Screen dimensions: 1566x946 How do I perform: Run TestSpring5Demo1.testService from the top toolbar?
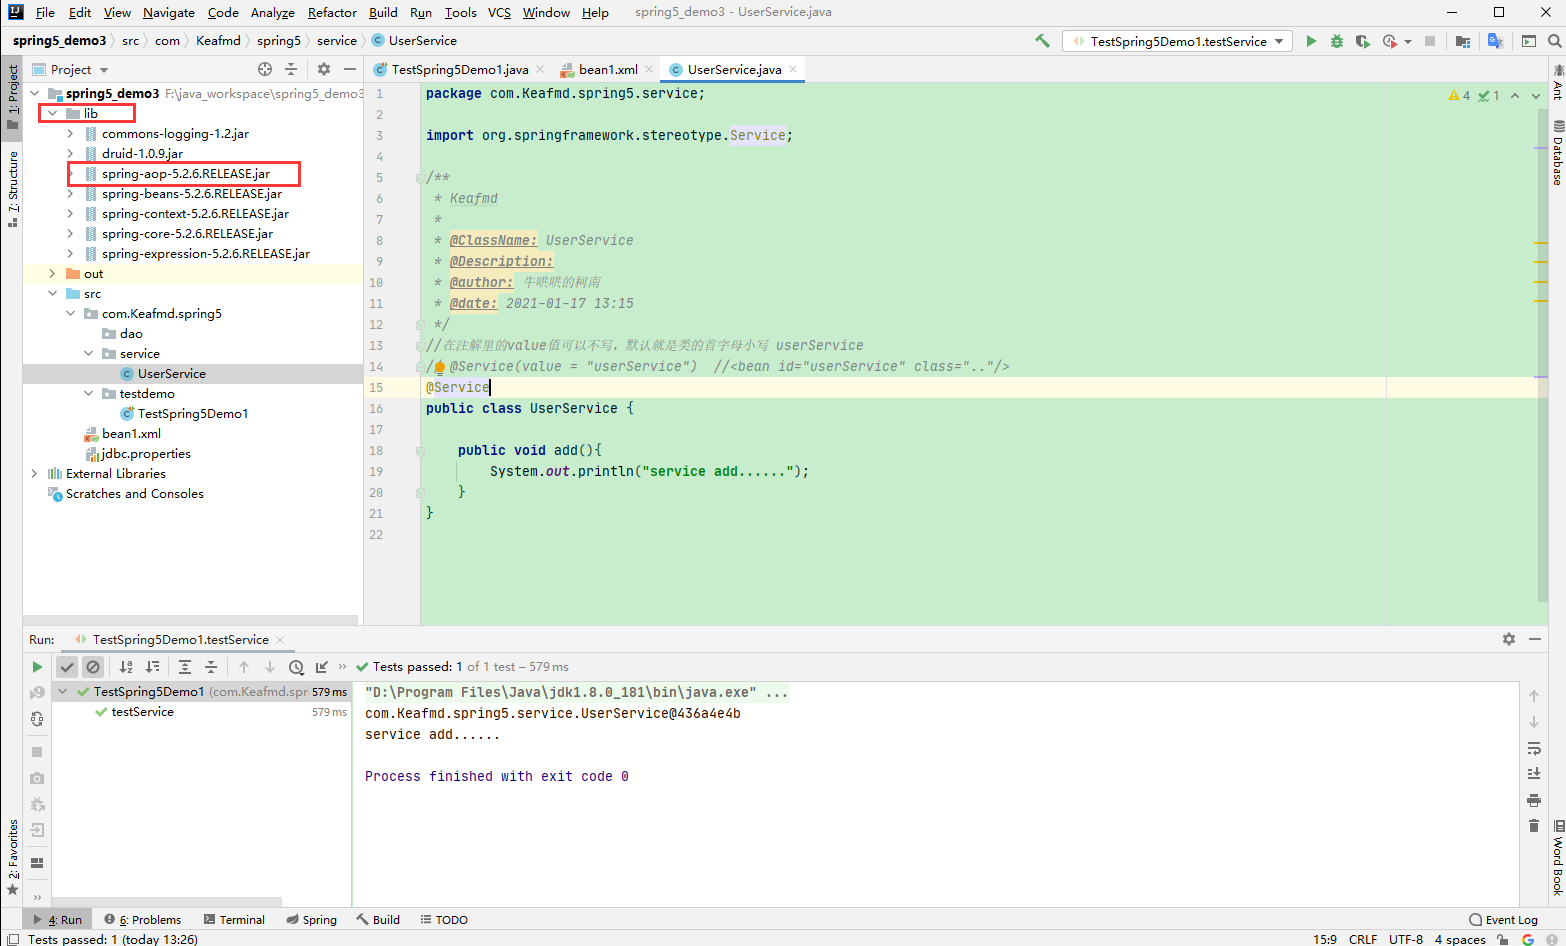1311,41
